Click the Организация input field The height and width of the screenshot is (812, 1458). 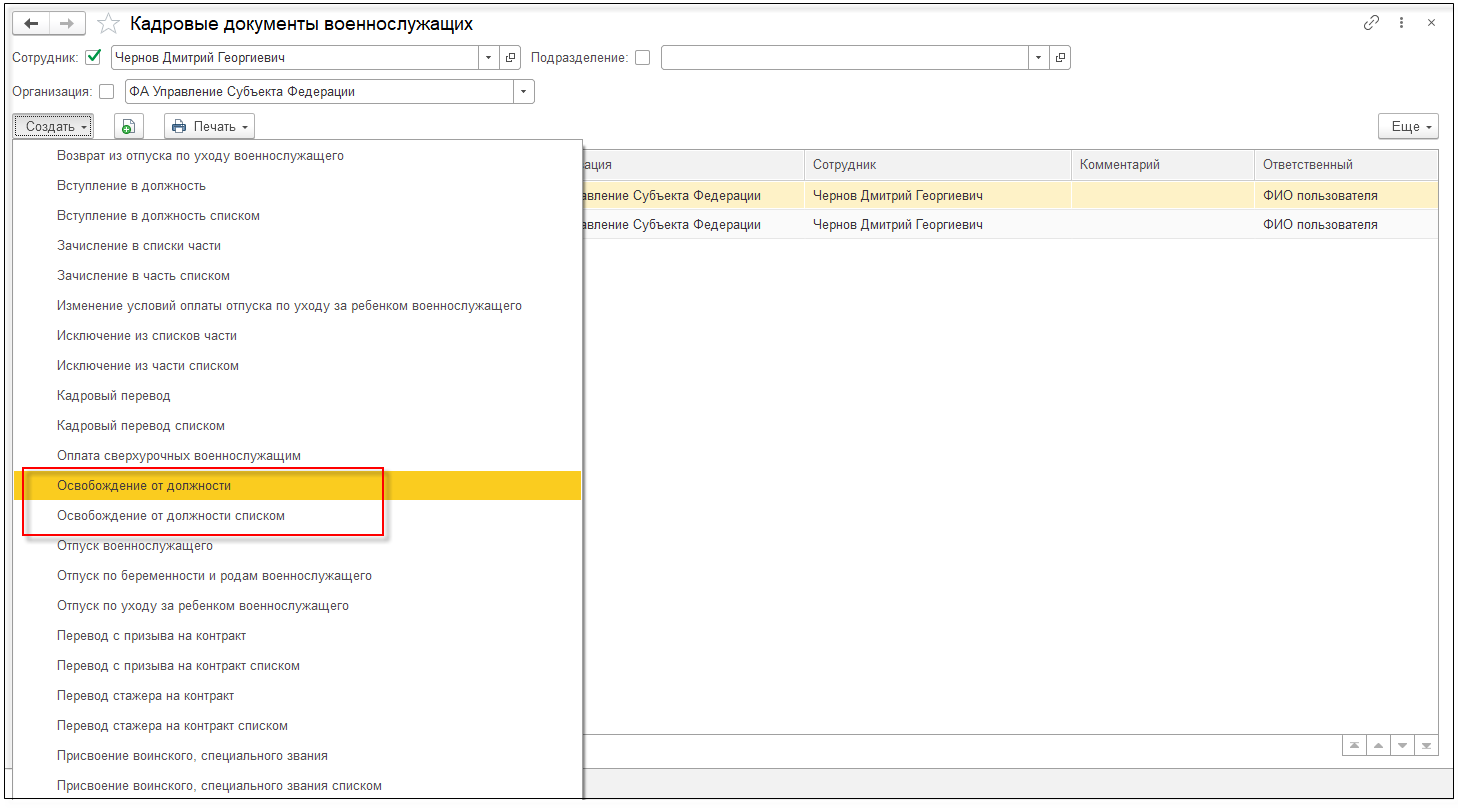click(x=319, y=92)
